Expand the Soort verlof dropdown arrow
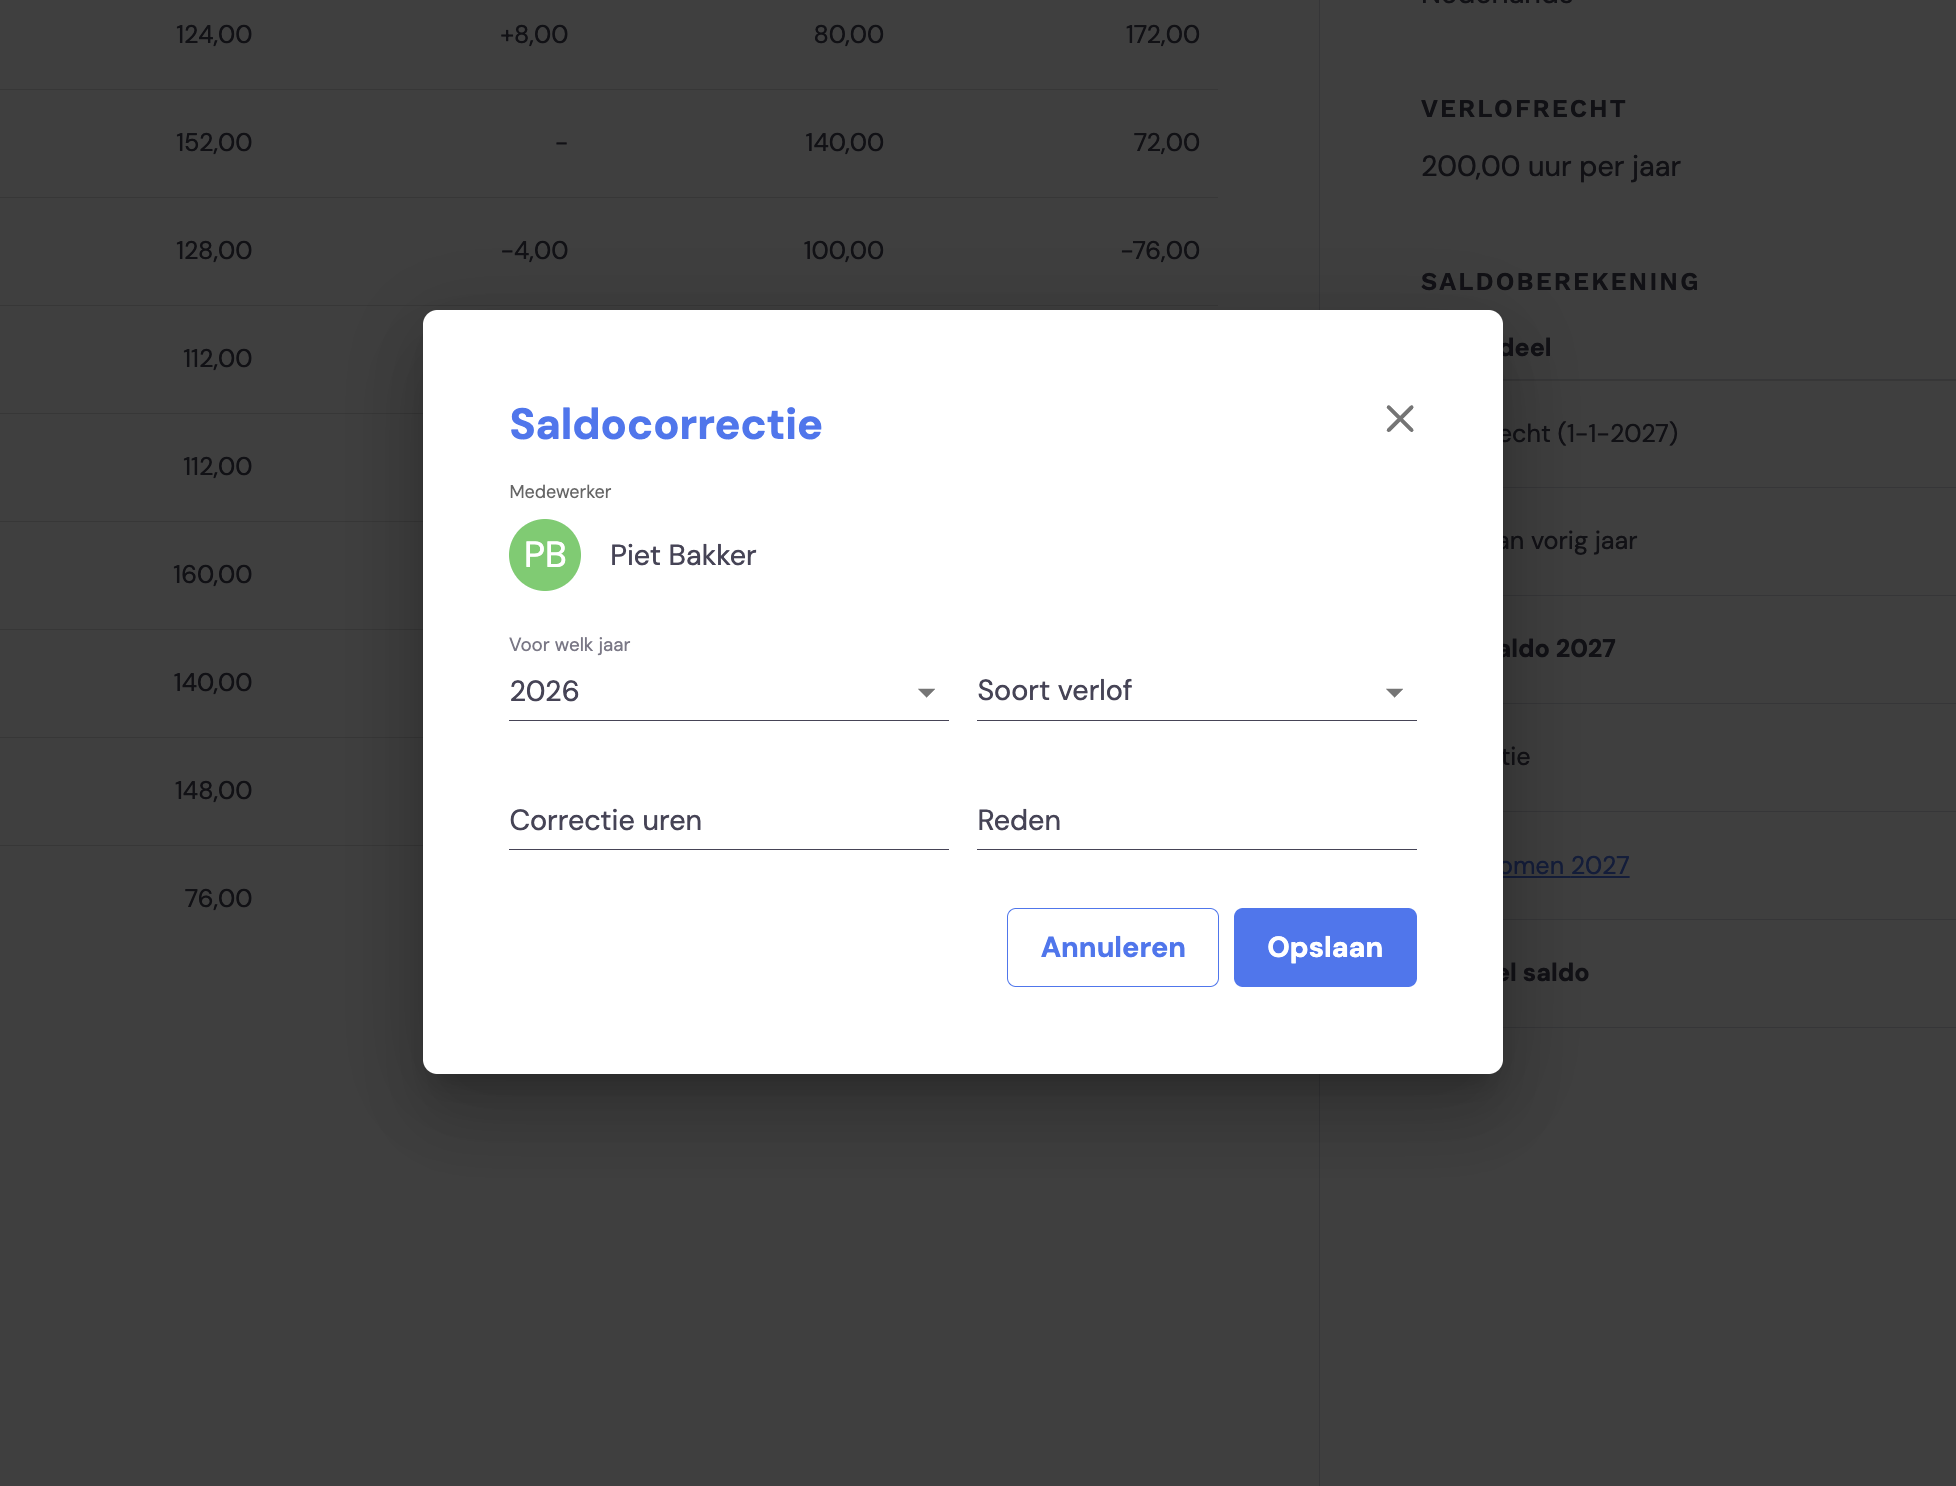The height and width of the screenshot is (1486, 1956). (x=1394, y=692)
